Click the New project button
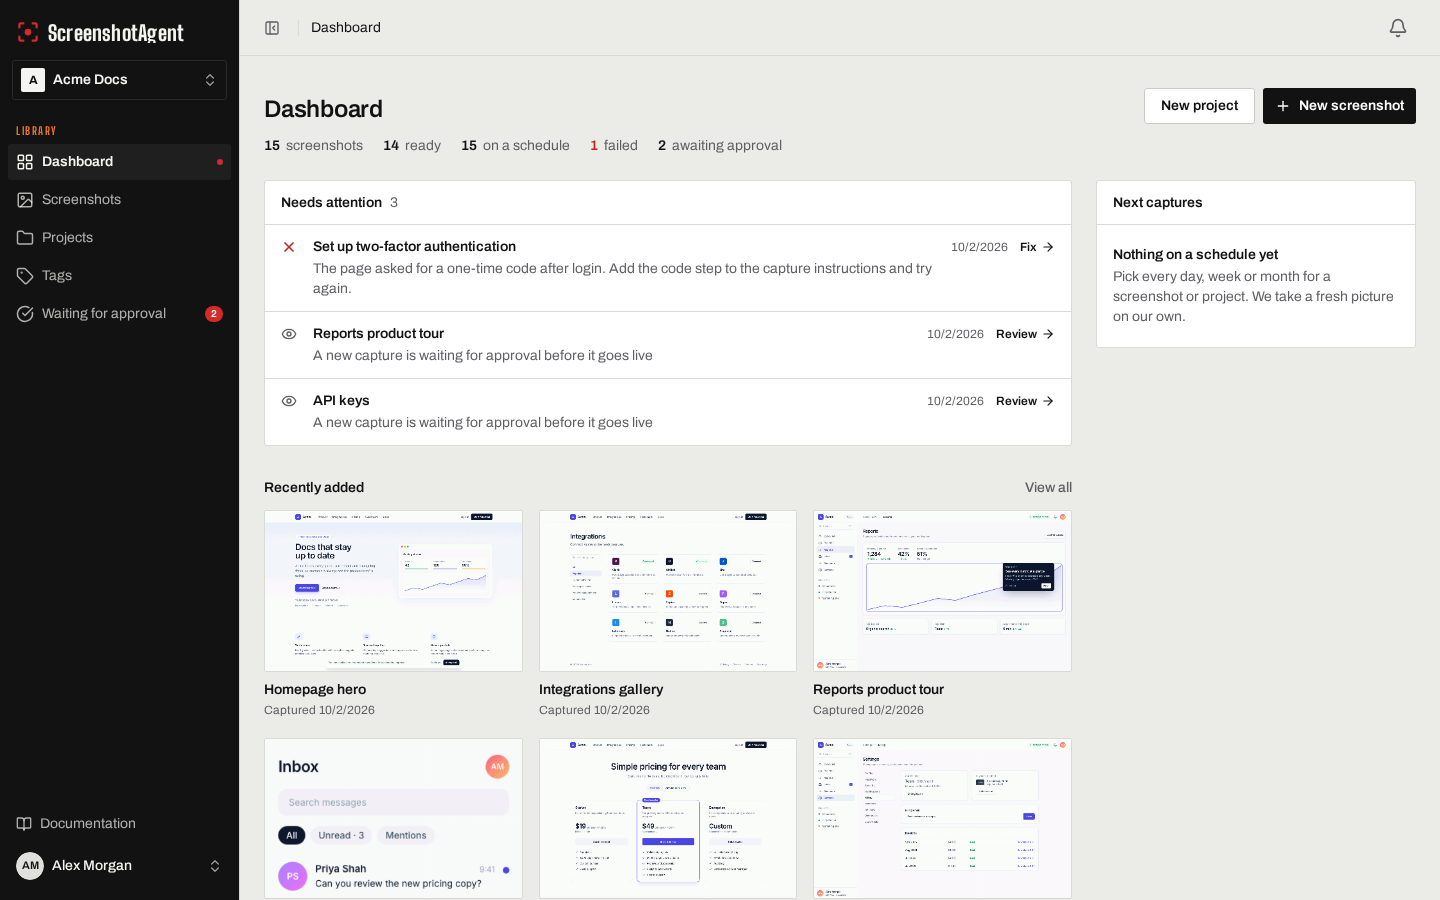Screen dimensions: 1440x900 [1199, 106]
